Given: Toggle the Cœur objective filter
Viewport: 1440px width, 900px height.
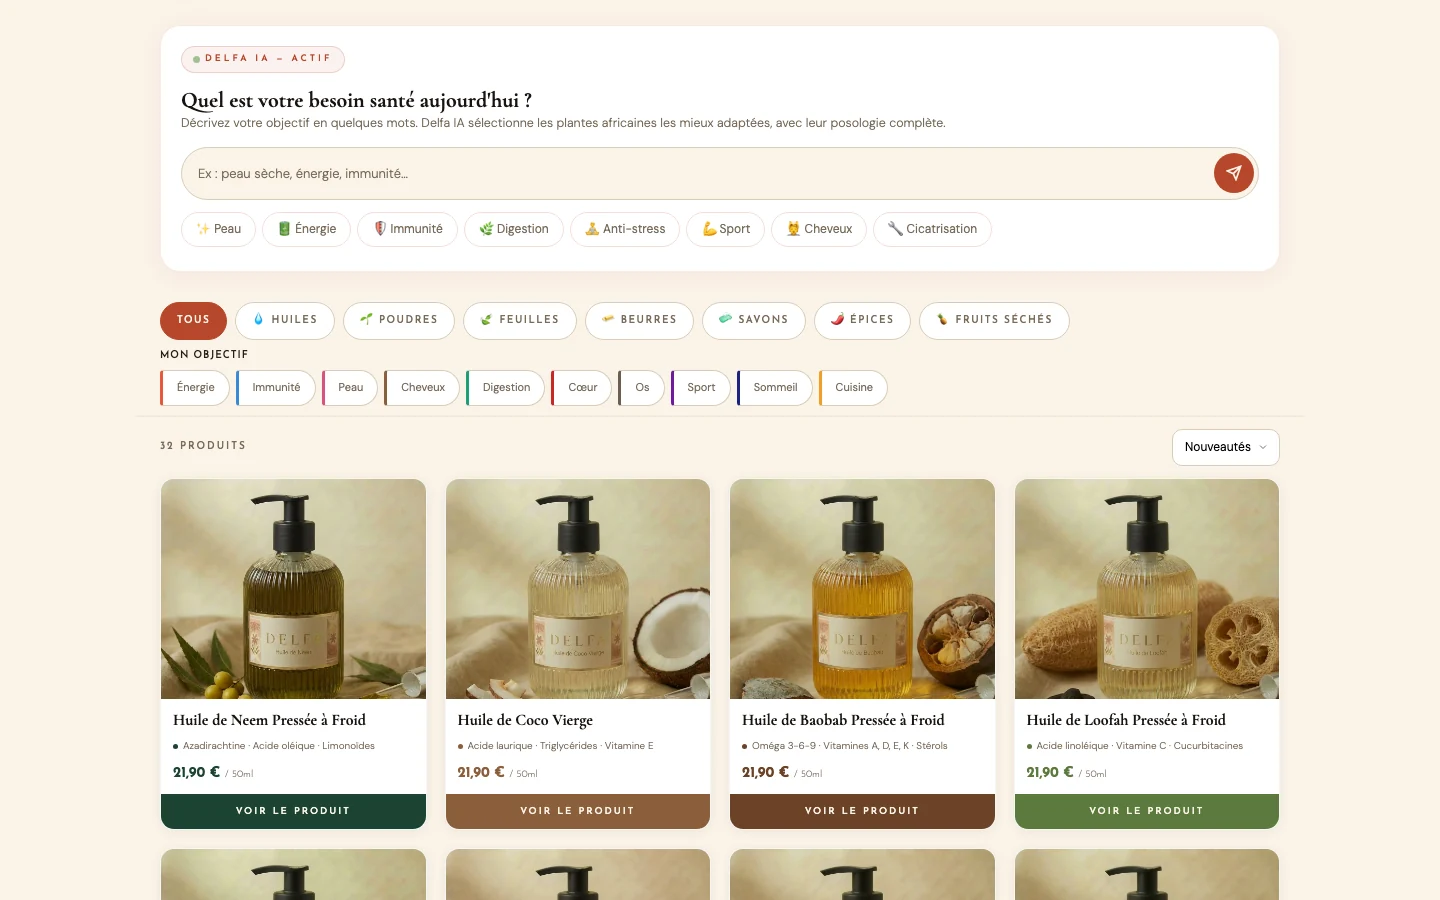Looking at the screenshot, I should [x=582, y=388].
